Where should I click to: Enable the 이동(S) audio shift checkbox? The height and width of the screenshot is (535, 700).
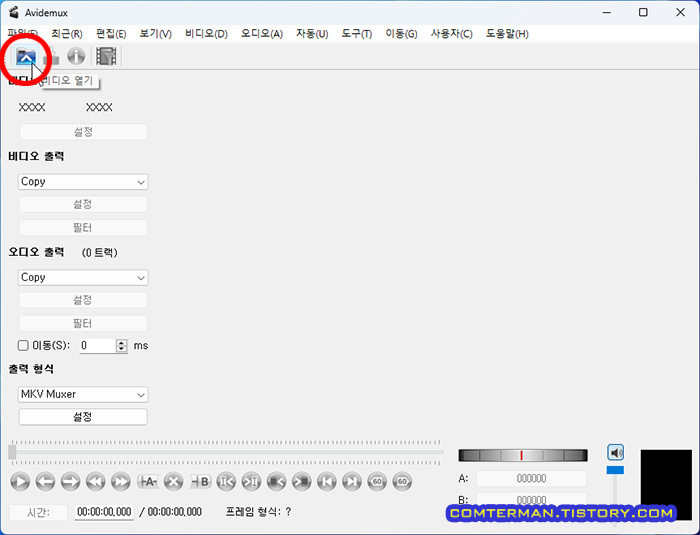click(x=23, y=346)
